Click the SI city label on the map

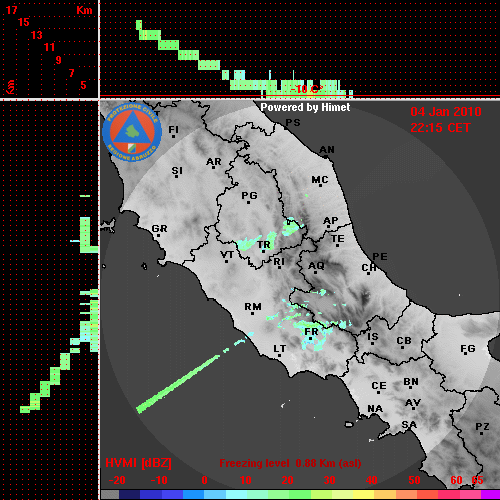click(177, 171)
